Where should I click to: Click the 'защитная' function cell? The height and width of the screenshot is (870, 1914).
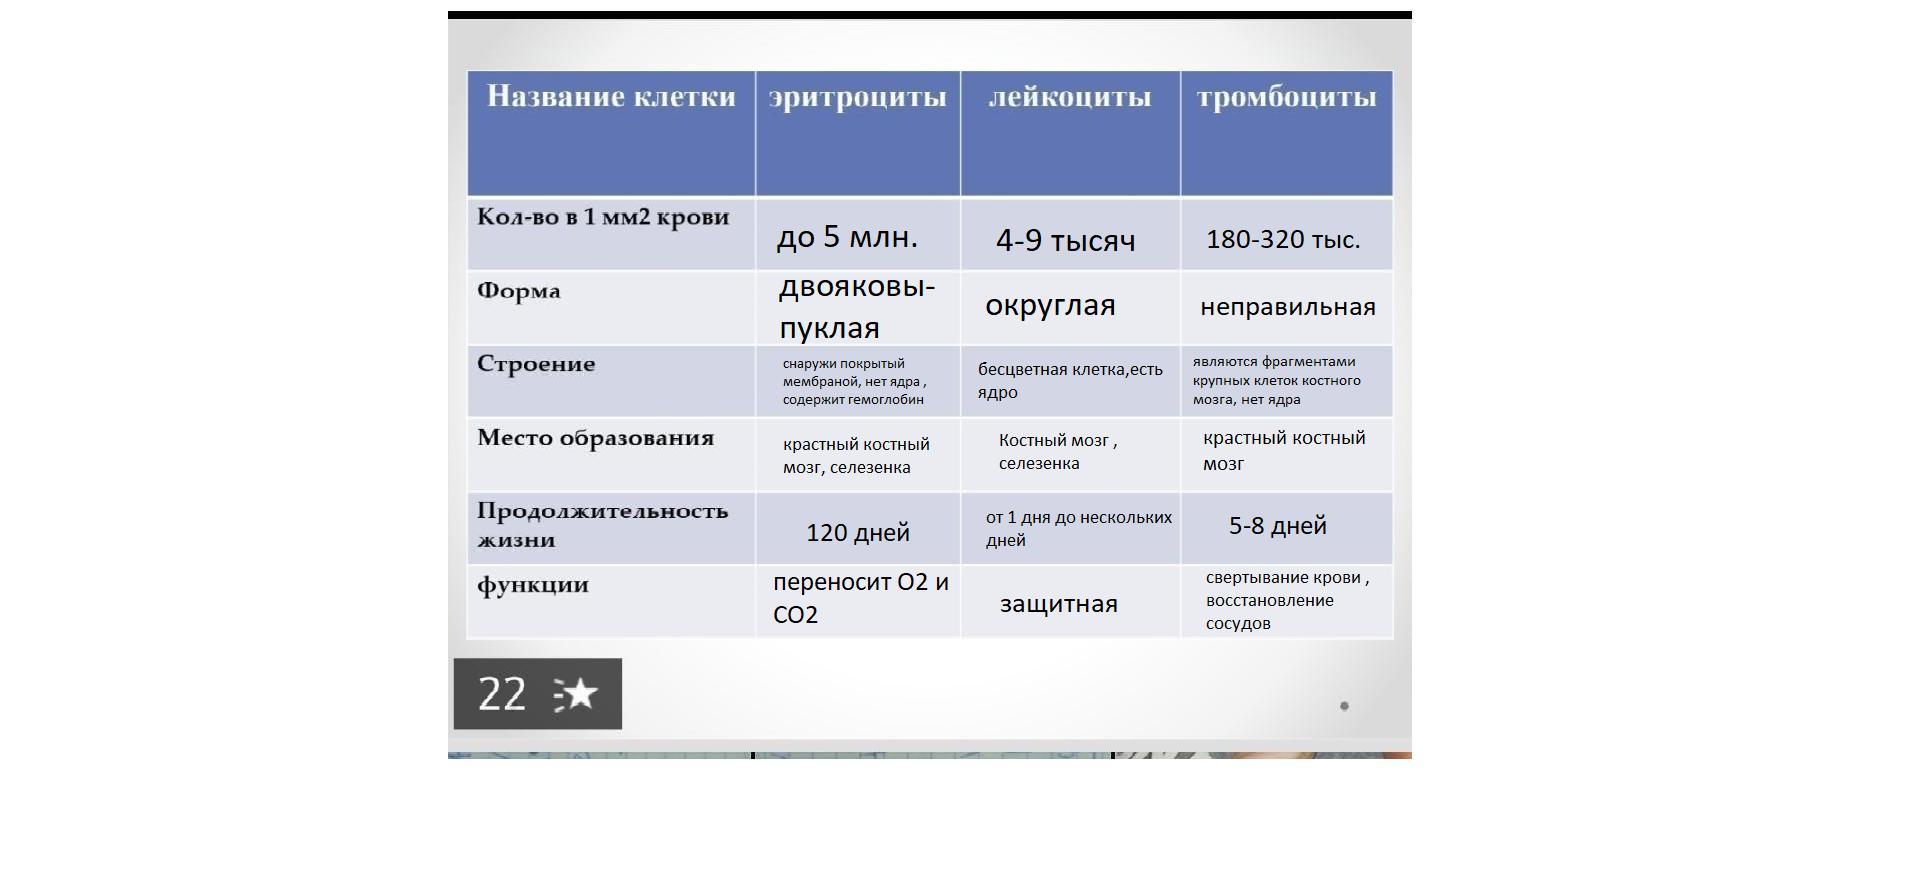(1058, 604)
